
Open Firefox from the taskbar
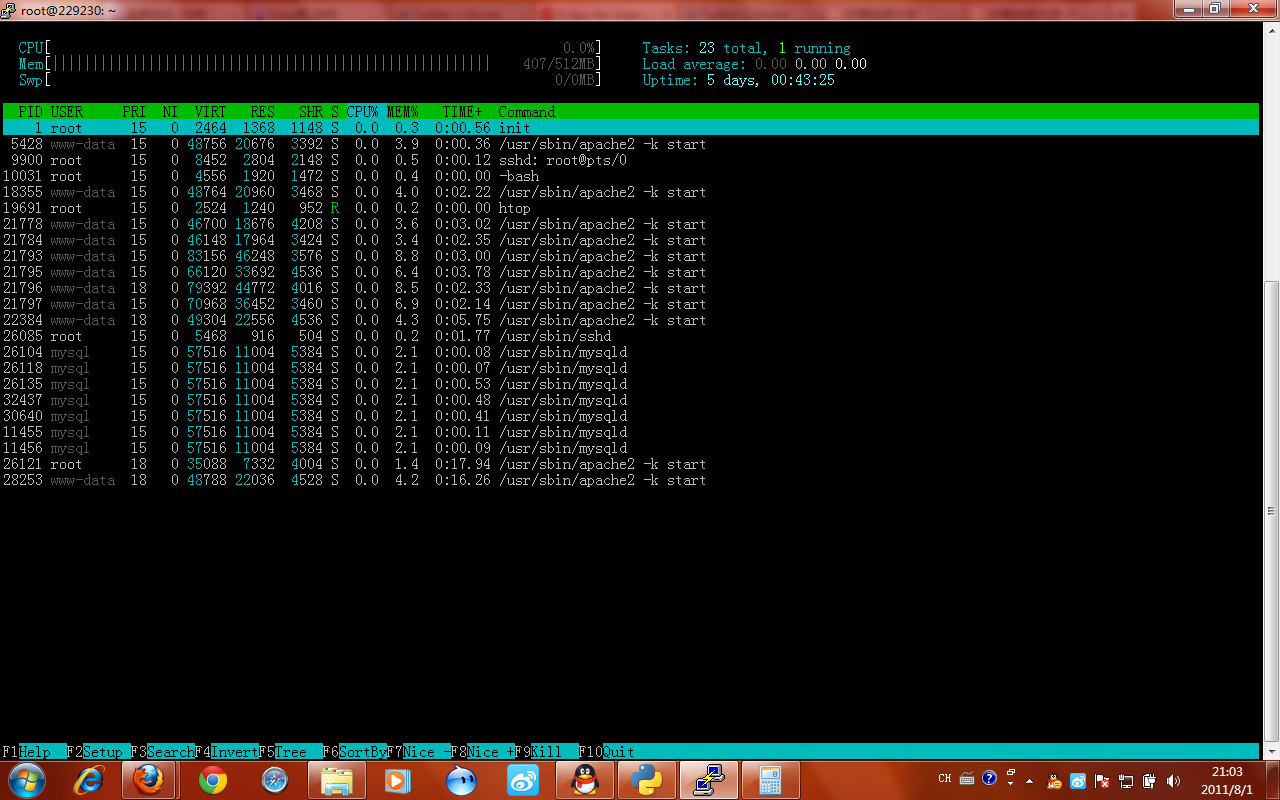(x=148, y=779)
